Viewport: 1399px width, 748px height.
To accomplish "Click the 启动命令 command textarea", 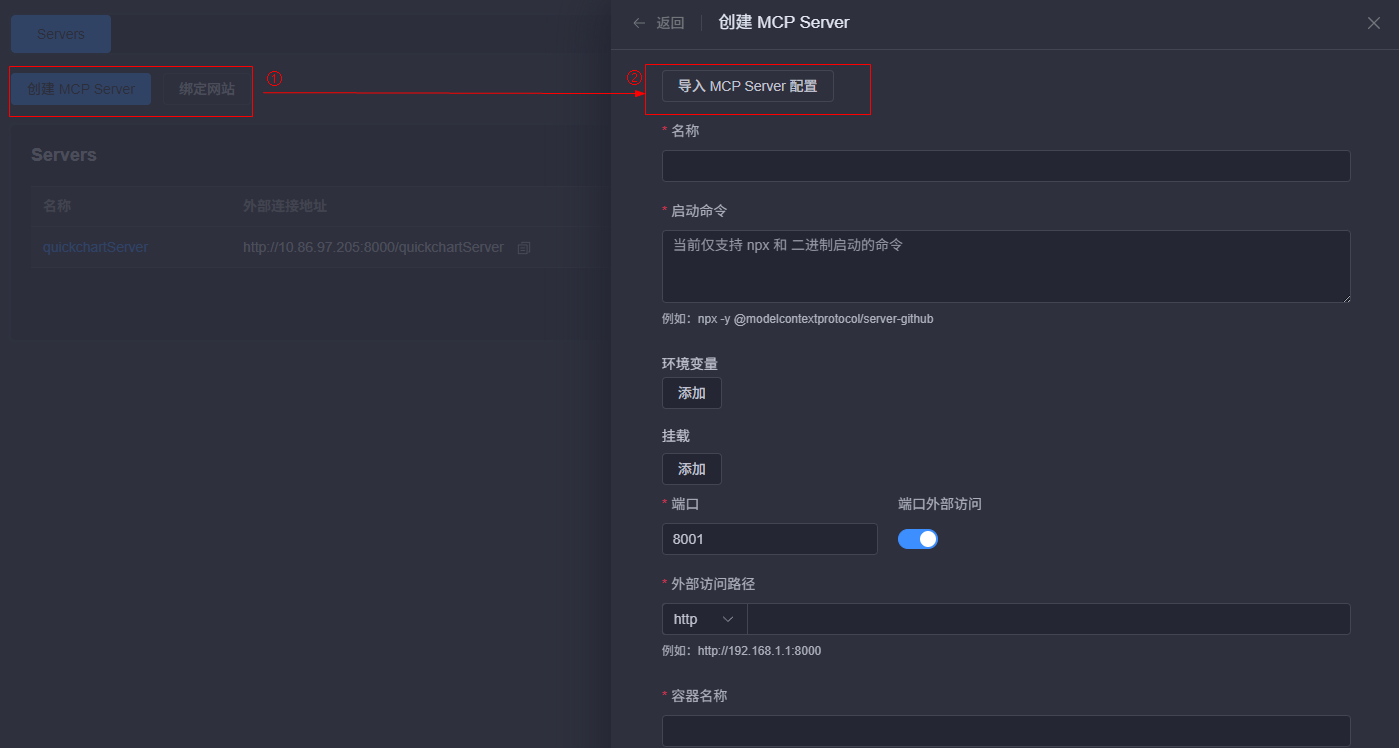I will [1005, 266].
